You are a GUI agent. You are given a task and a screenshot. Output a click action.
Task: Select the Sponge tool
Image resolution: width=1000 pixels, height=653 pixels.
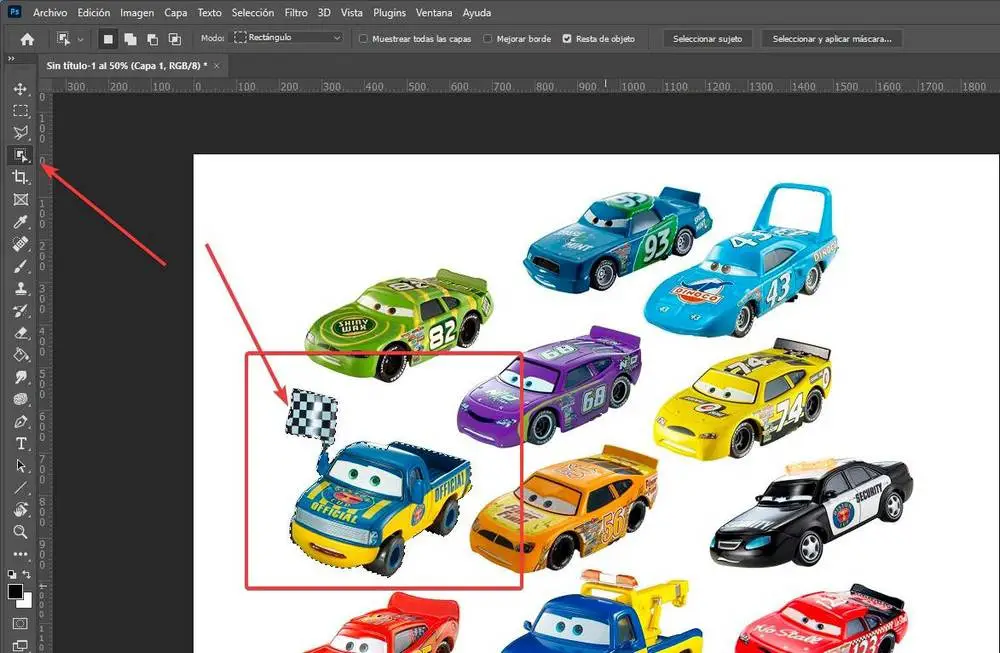pyautogui.click(x=20, y=400)
